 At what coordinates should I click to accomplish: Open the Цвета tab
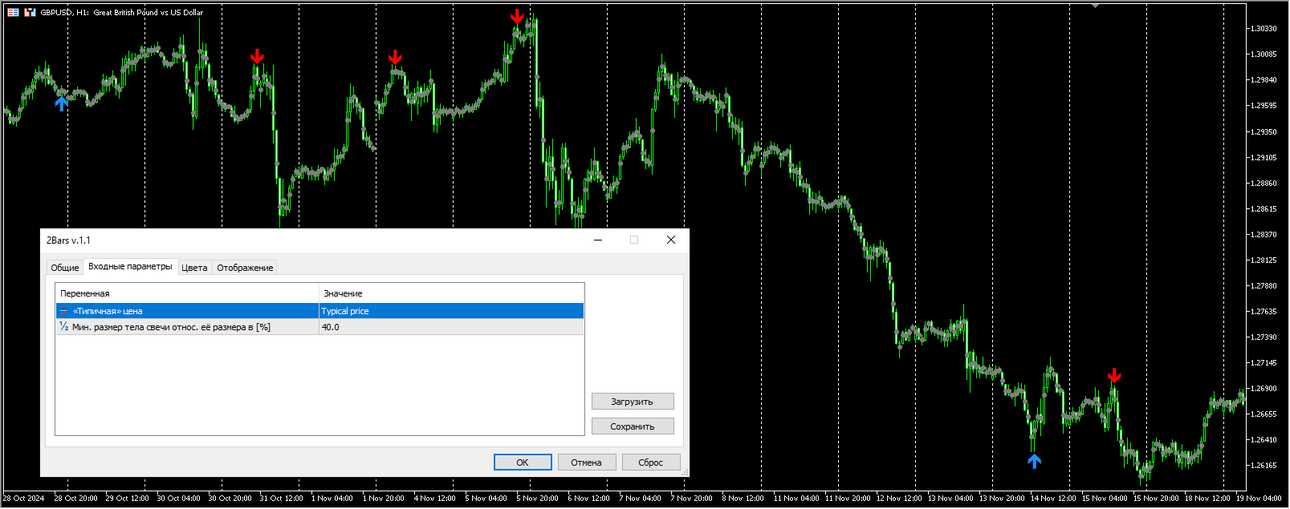(195, 268)
